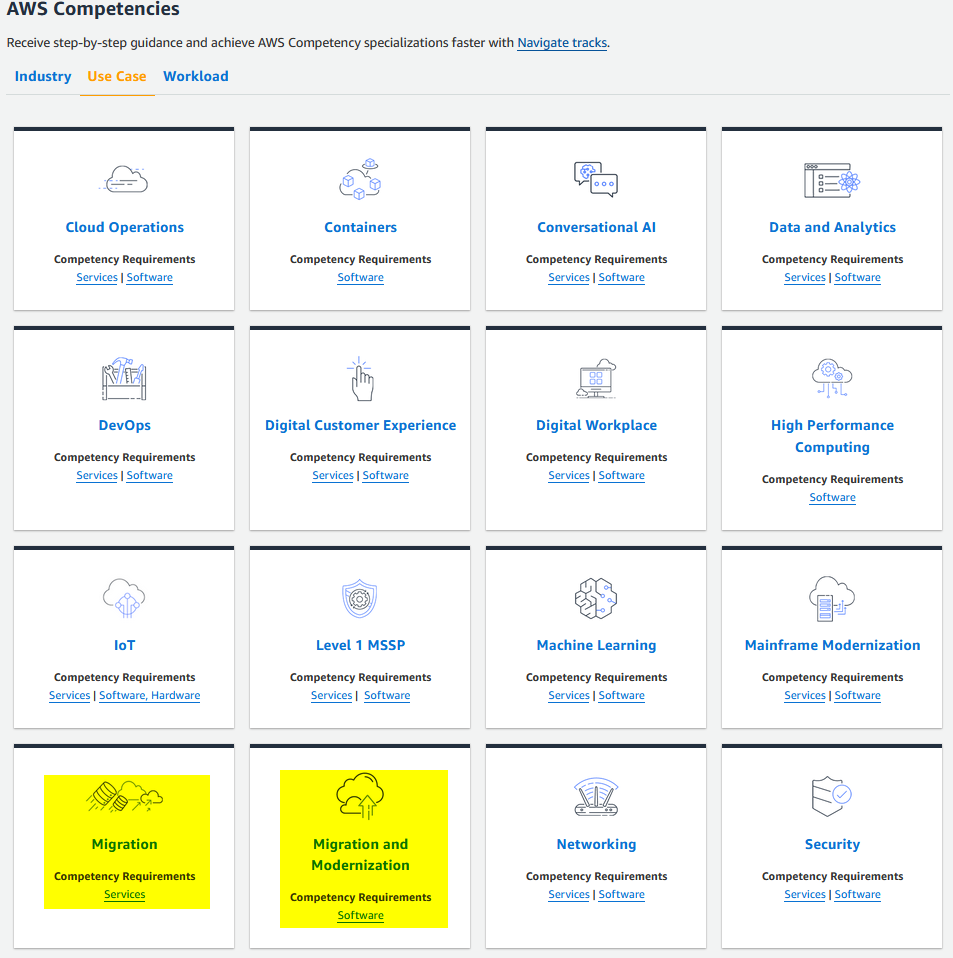
Task: Click the Digital Customer Experience hand icon
Action: coord(360,379)
